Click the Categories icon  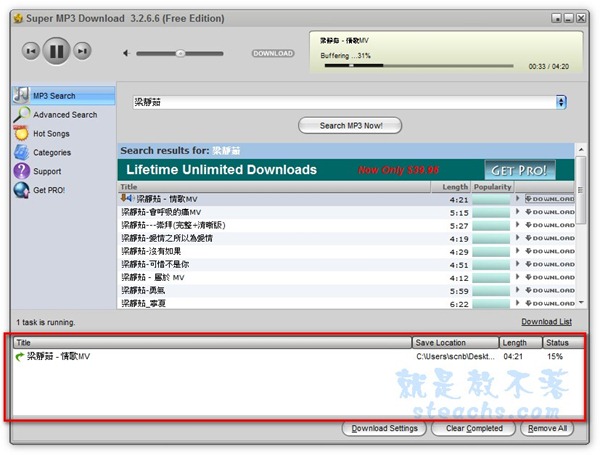(x=22, y=153)
